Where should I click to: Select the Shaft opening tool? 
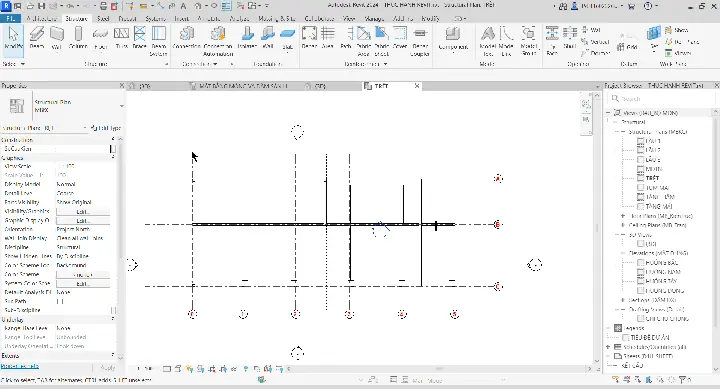570,38
